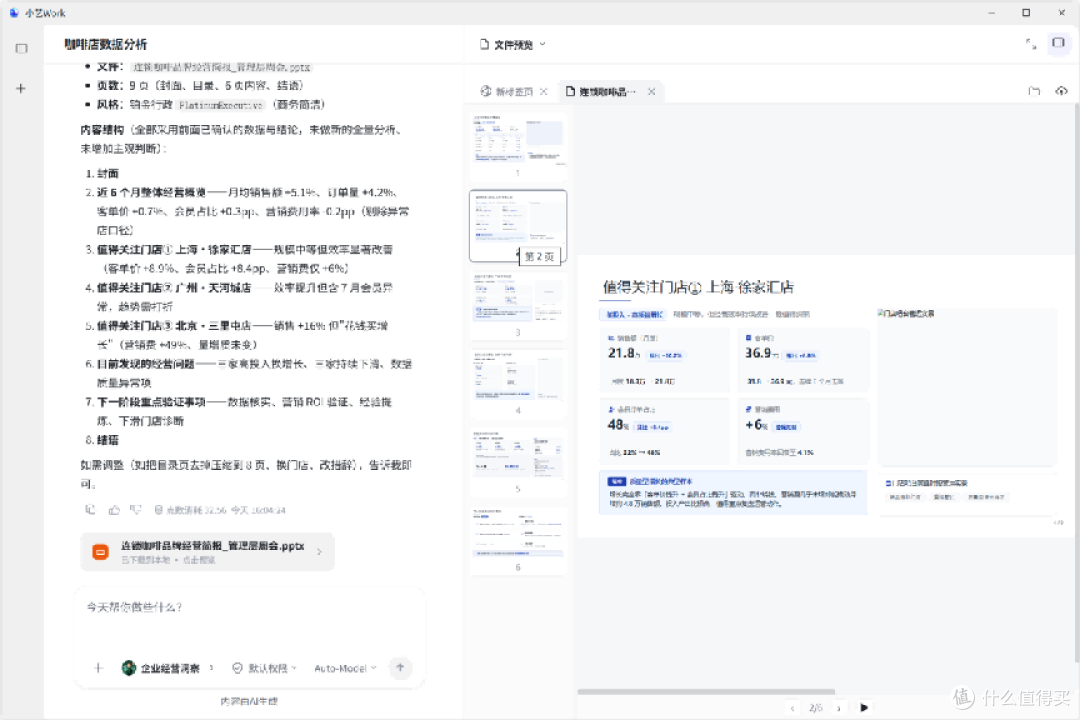Maximize the 小艺Work window
The width and height of the screenshot is (1080, 720).
[1026, 12]
